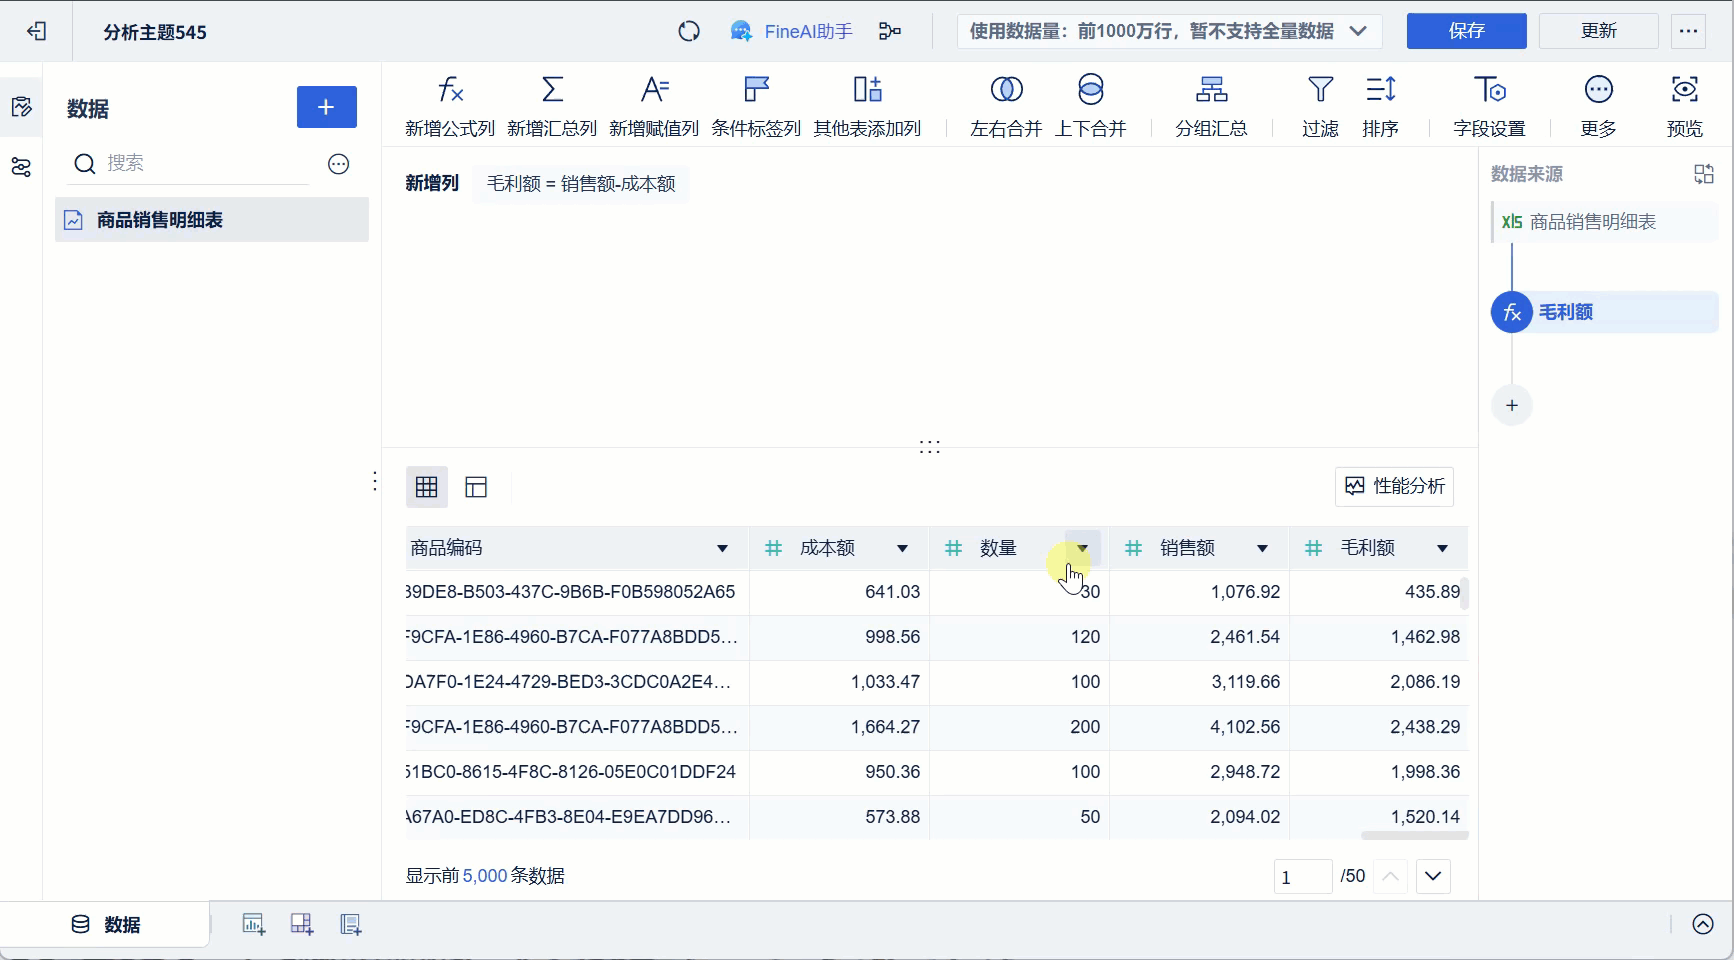
Task: Open 毛利额 column dropdown
Action: coord(1442,548)
